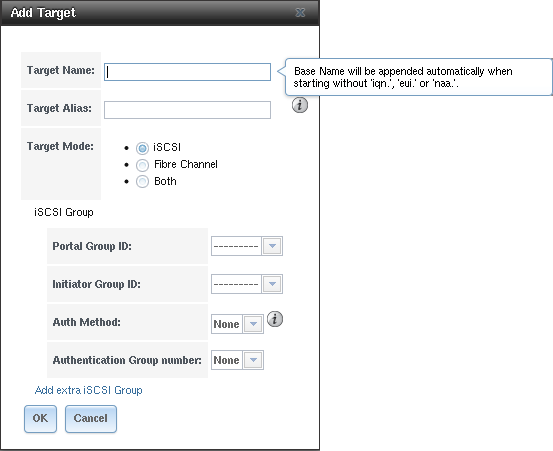Click the Auth Method None value
The width and height of the screenshot is (553, 451).
tap(227, 324)
